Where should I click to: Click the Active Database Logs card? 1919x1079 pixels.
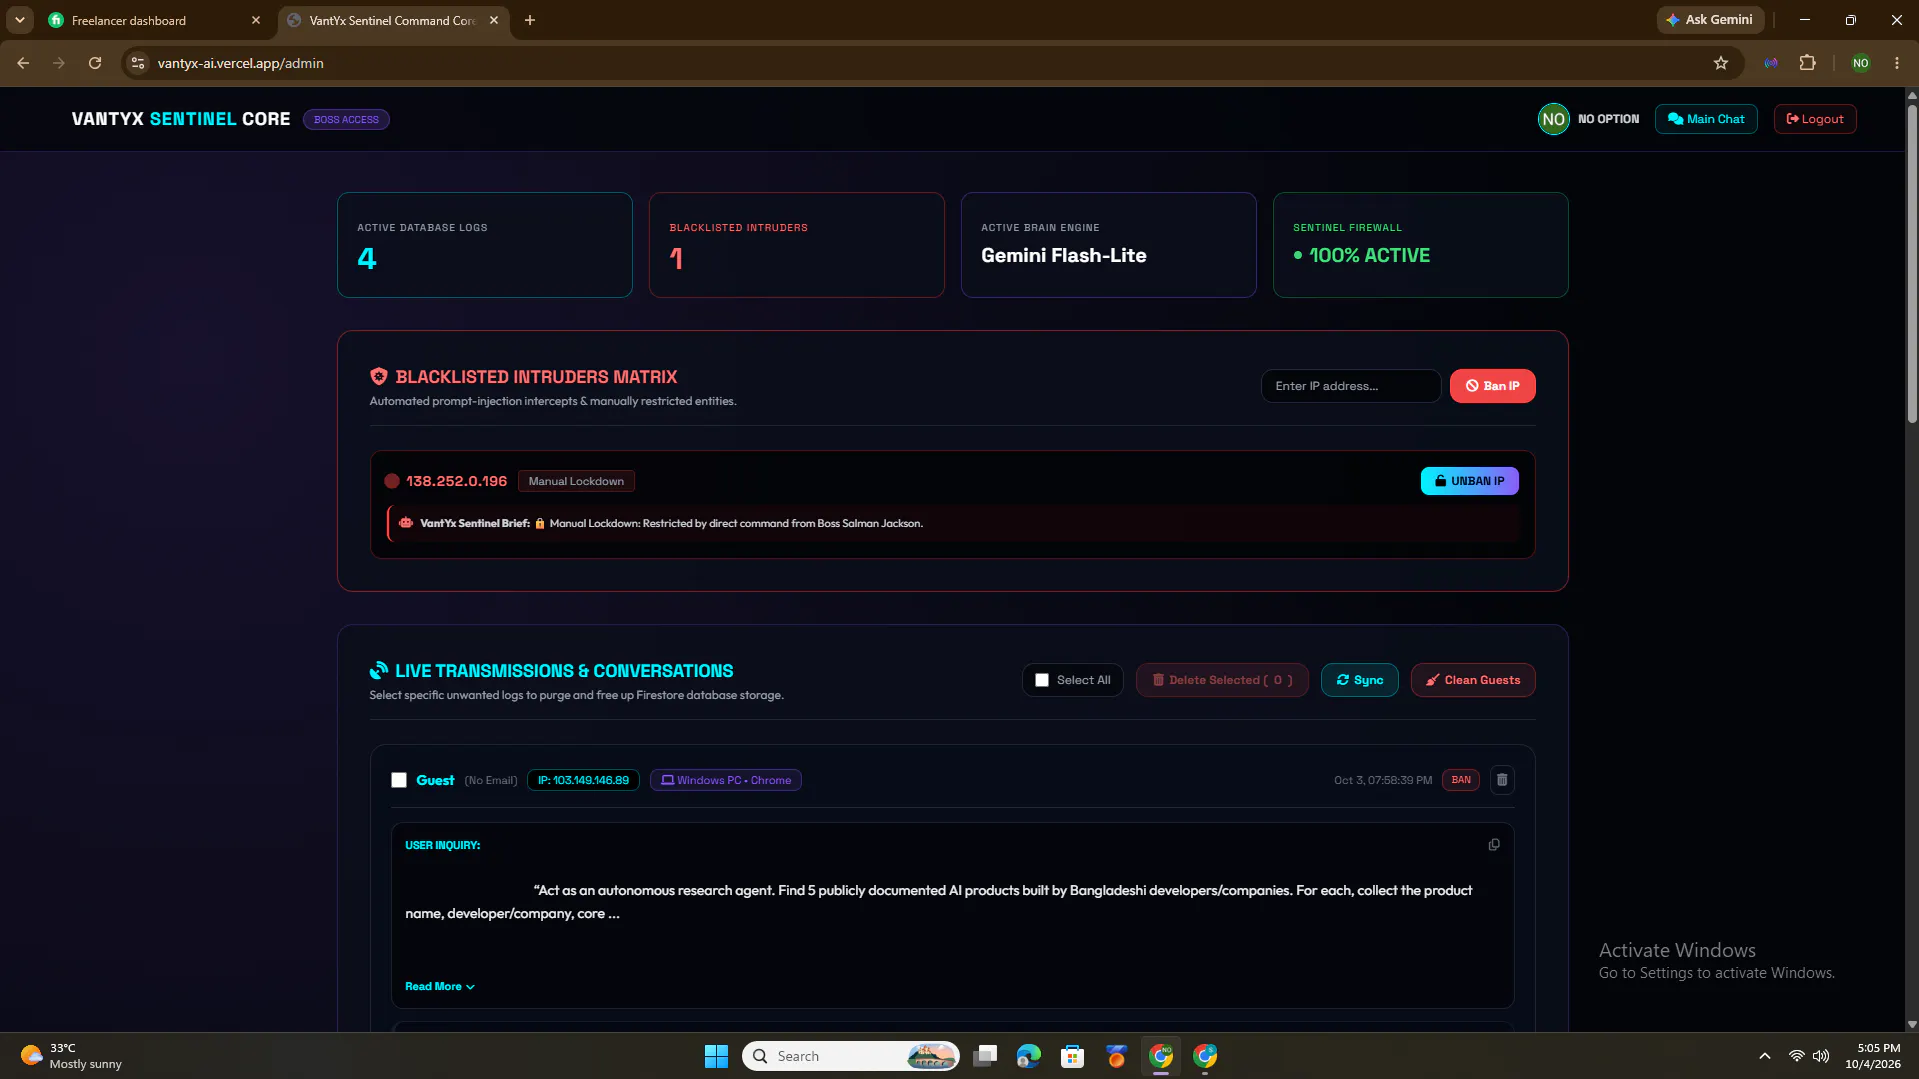click(485, 245)
